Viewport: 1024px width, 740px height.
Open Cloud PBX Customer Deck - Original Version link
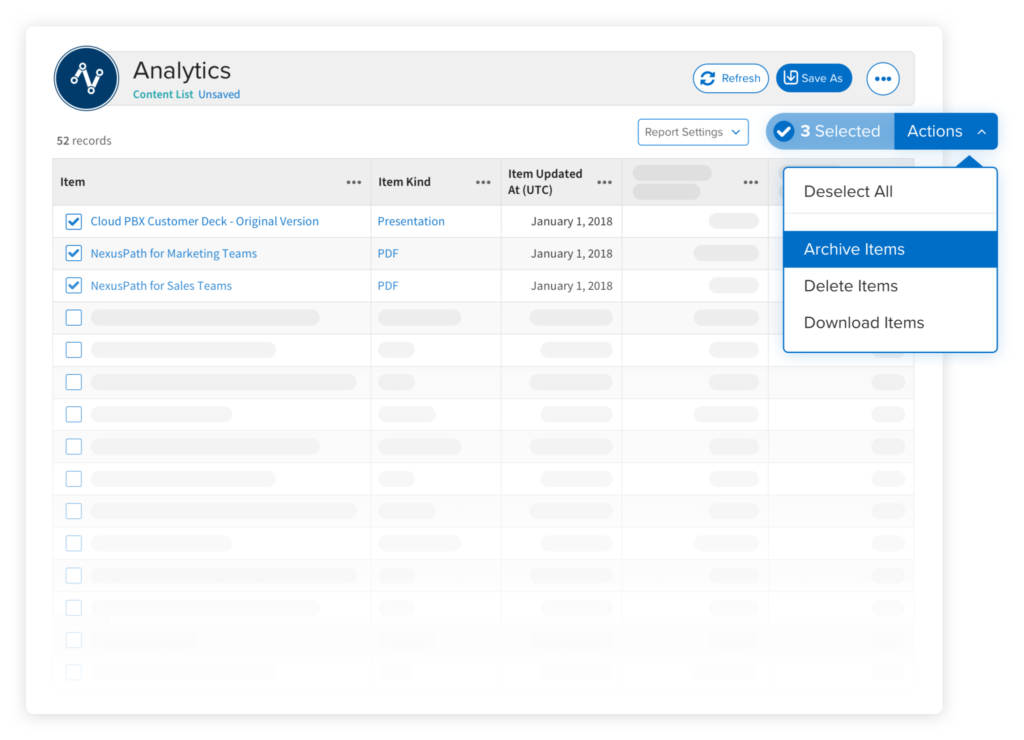204,222
